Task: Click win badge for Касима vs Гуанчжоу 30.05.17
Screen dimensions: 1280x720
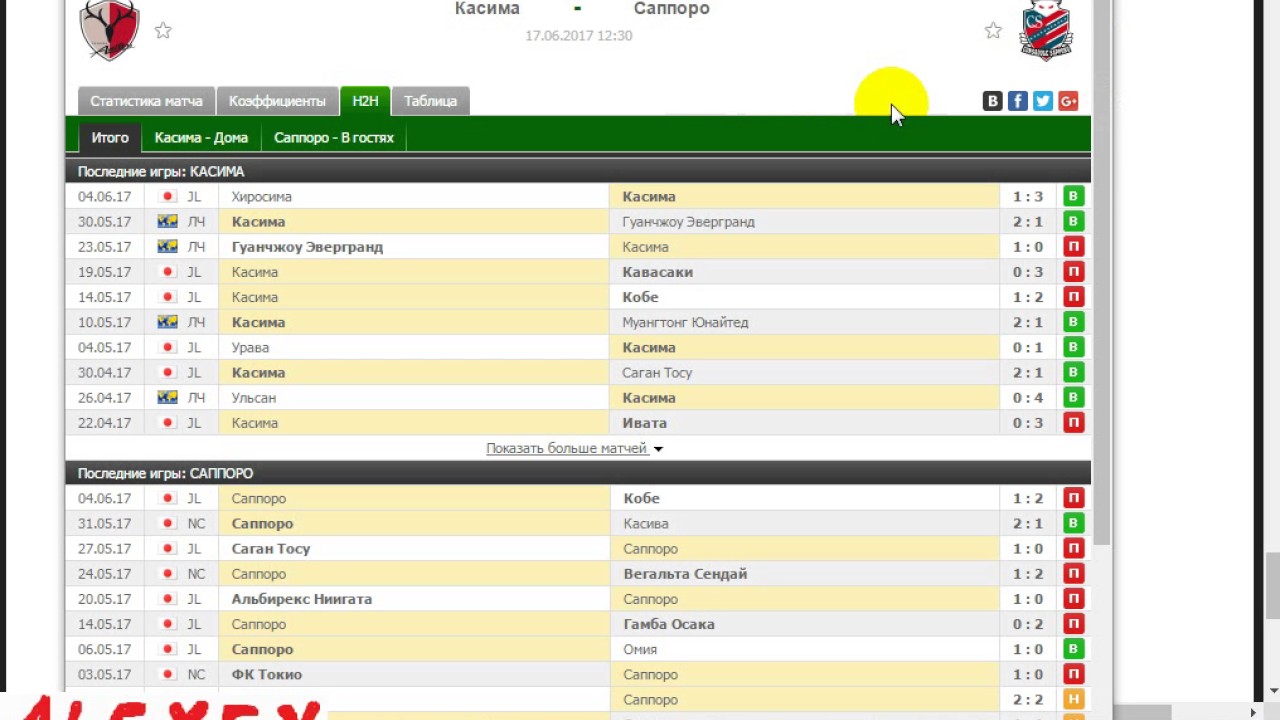Action: [x=1074, y=222]
